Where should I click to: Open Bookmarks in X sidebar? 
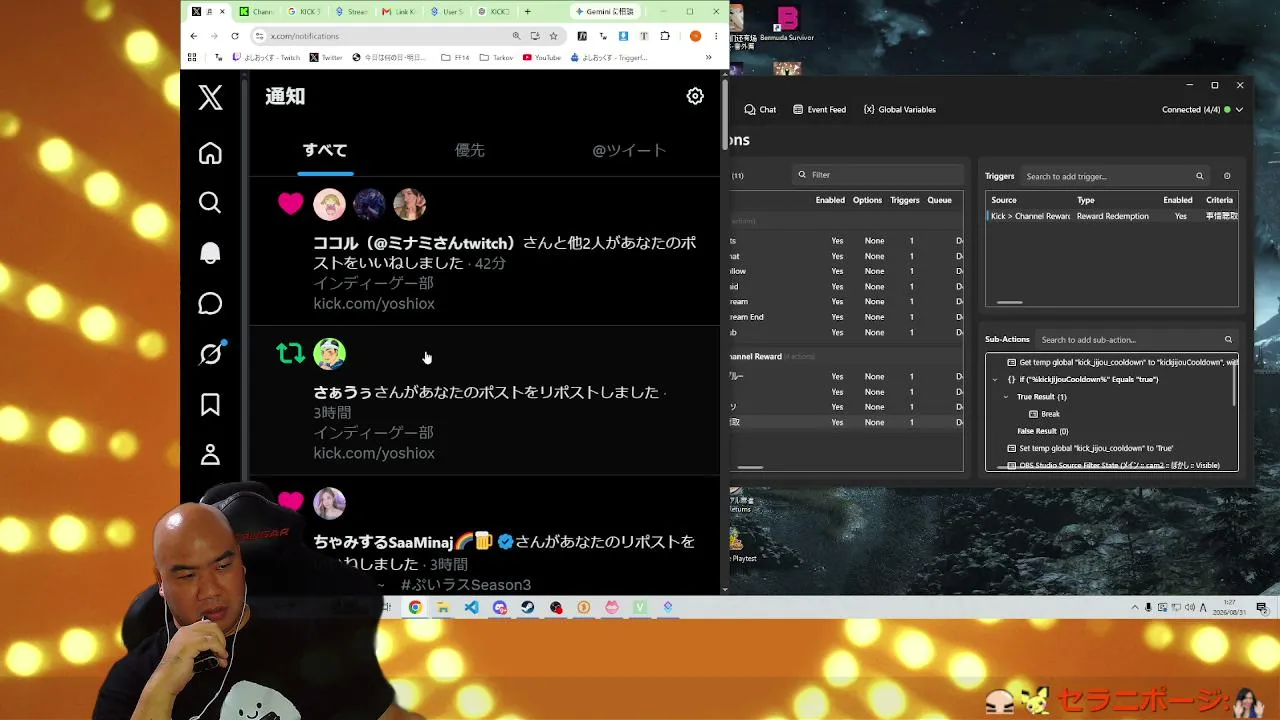(210, 404)
